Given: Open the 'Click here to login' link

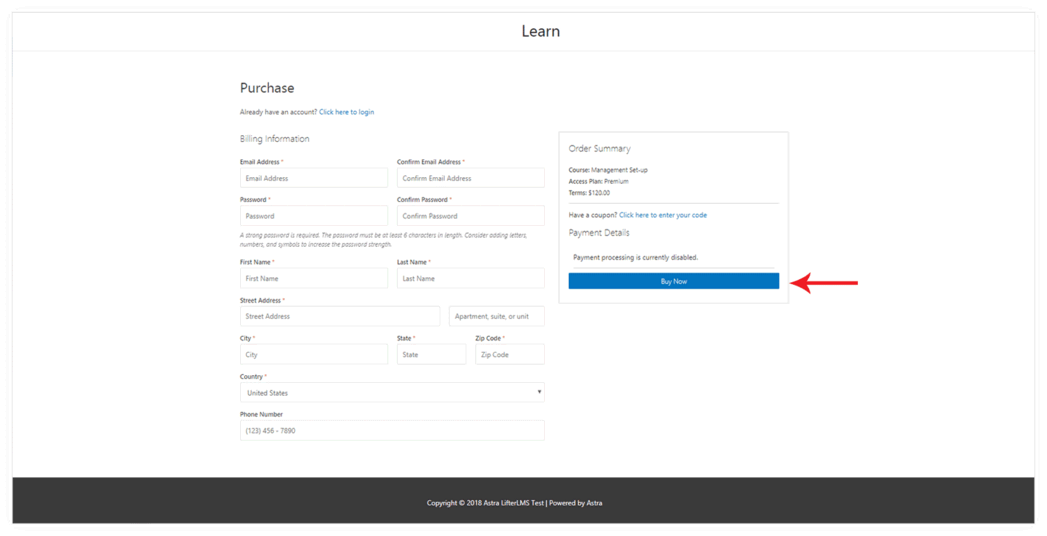Looking at the screenshot, I should point(346,112).
